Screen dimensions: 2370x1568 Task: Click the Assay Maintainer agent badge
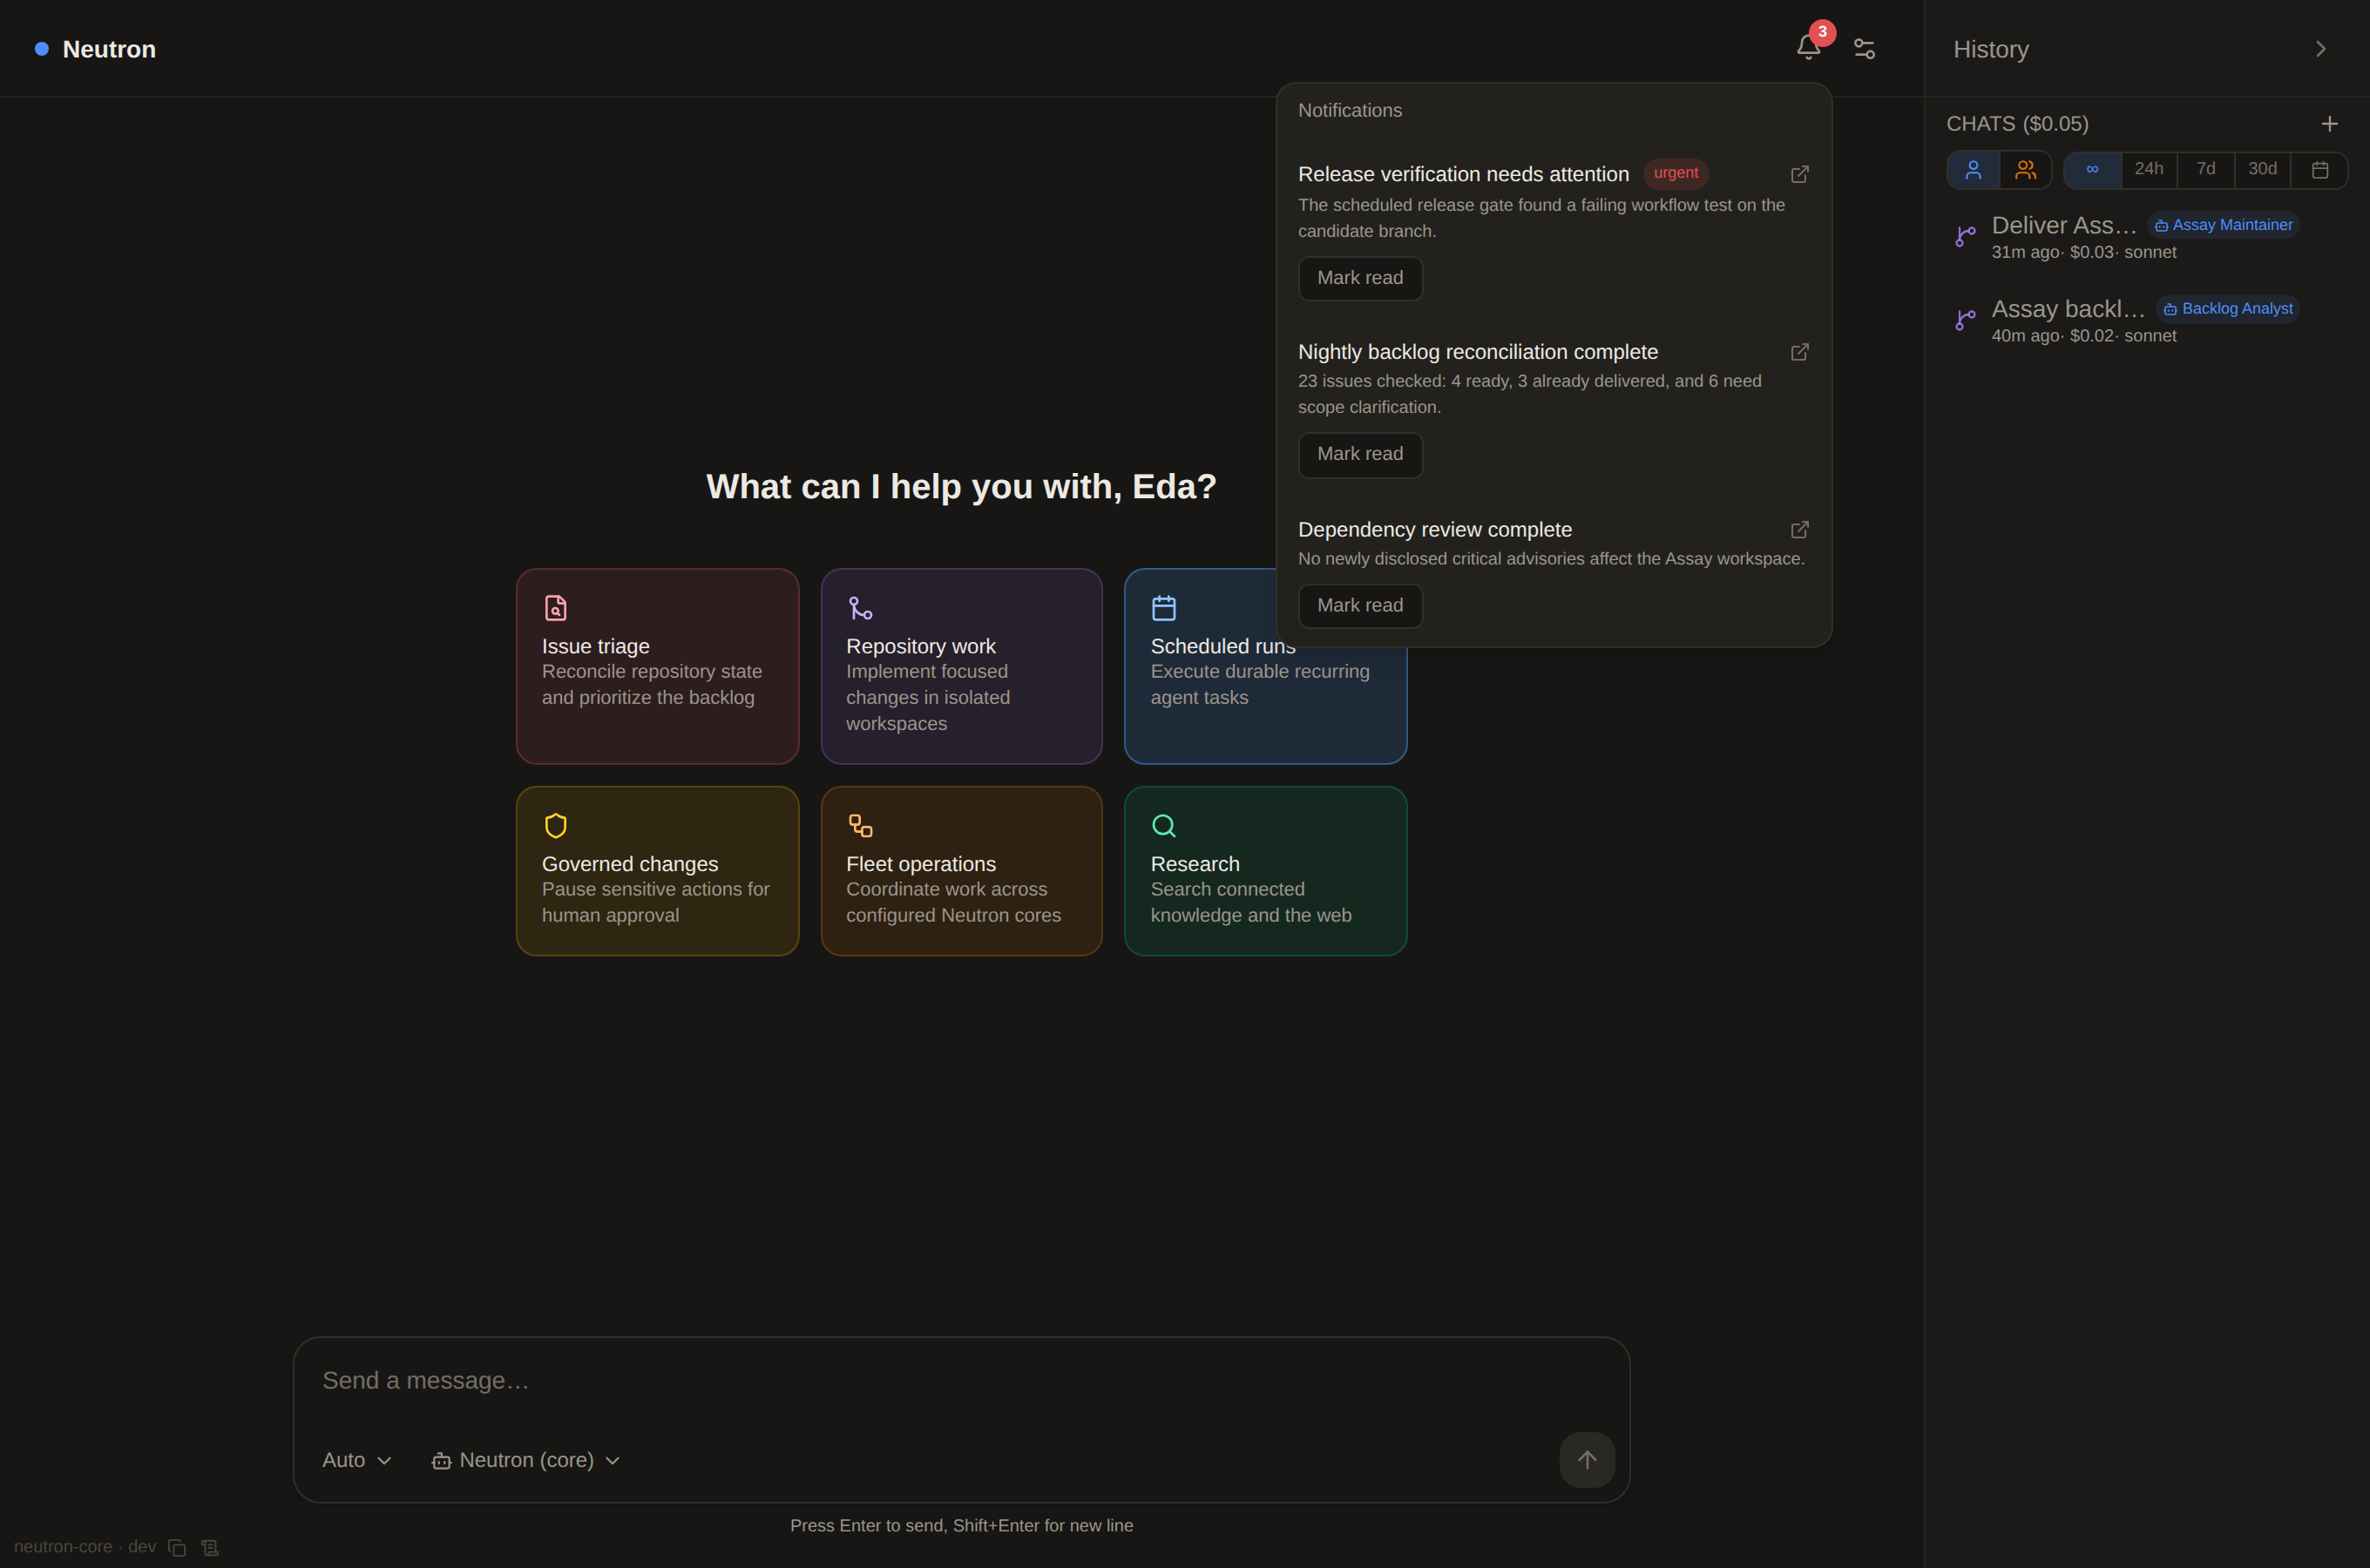[x=2223, y=225]
